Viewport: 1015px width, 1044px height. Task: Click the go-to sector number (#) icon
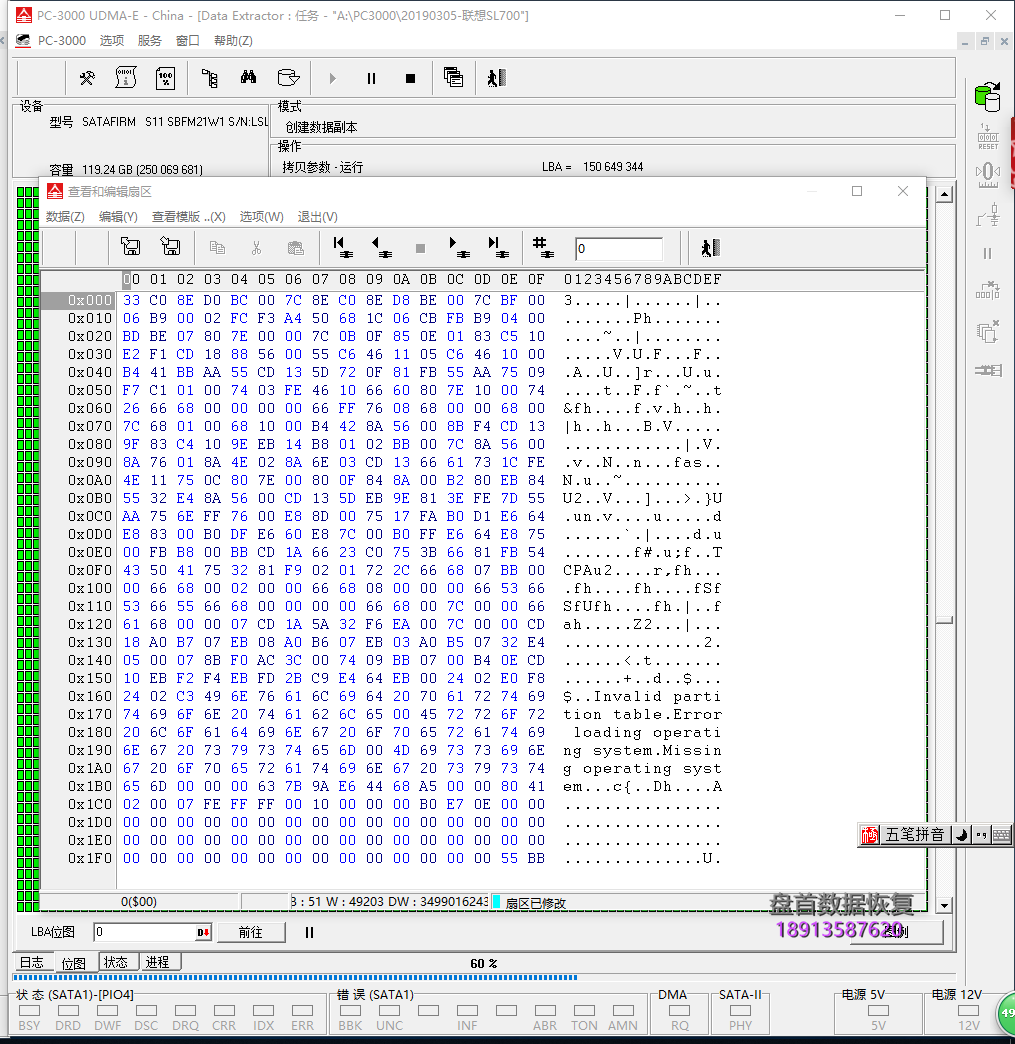(543, 248)
